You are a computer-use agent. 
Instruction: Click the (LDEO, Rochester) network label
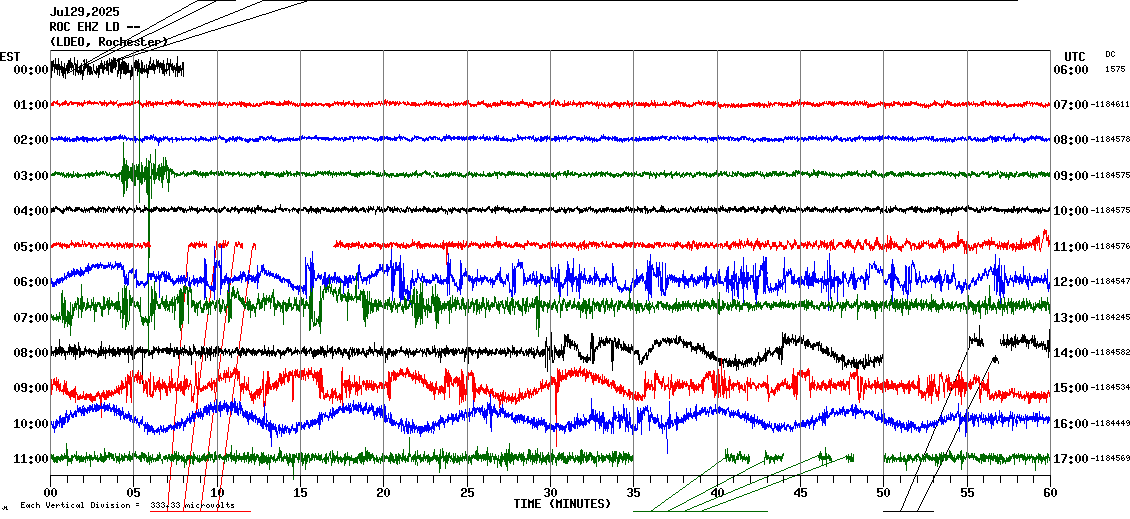(108, 41)
